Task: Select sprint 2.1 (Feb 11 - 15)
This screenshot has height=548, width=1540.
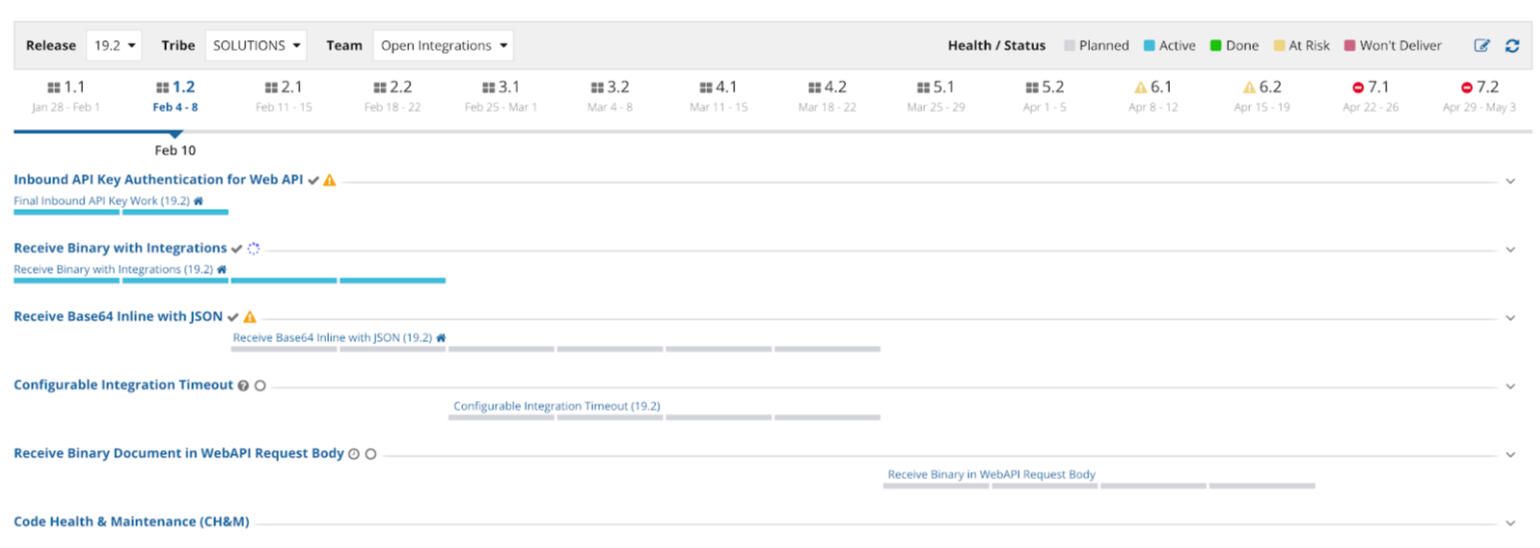Action: coord(284,95)
